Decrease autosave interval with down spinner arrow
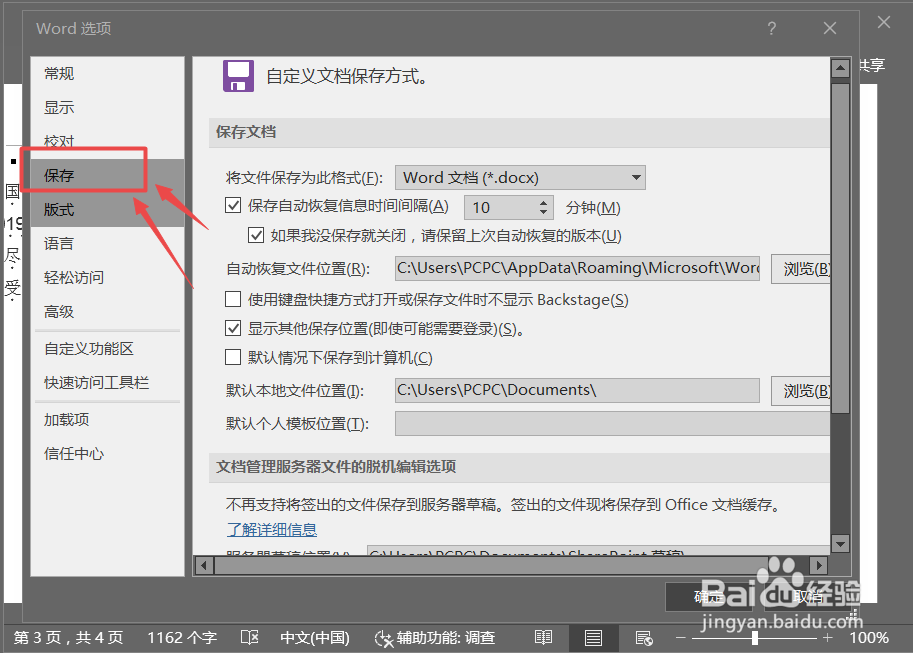913x653 pixels. 543,213
